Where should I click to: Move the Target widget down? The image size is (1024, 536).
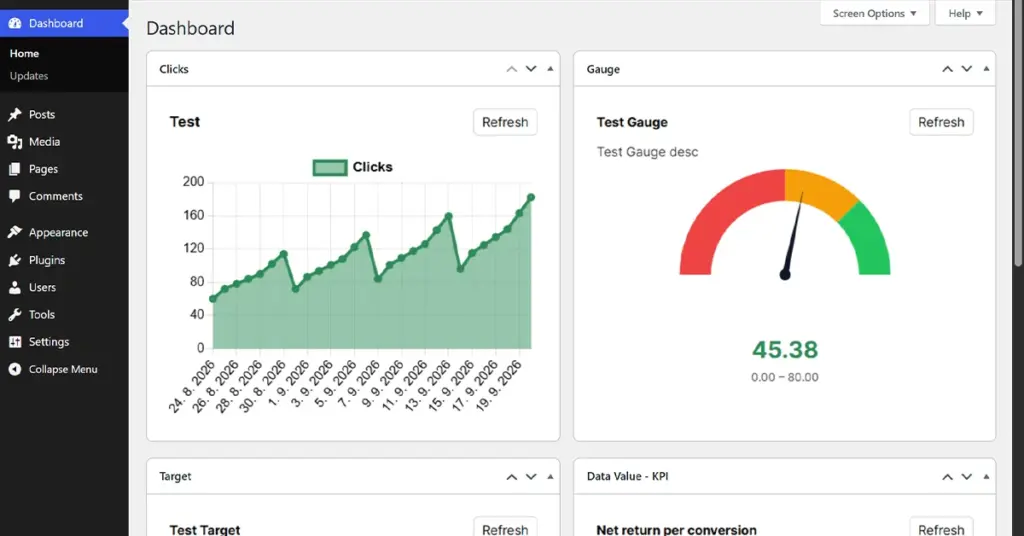pyautogui.click(x=531, y=477)
